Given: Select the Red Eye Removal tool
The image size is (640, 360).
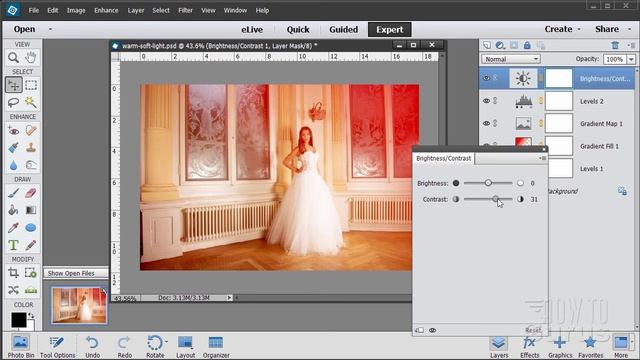Looking at the screenshot, I should [x=13, y=131].
